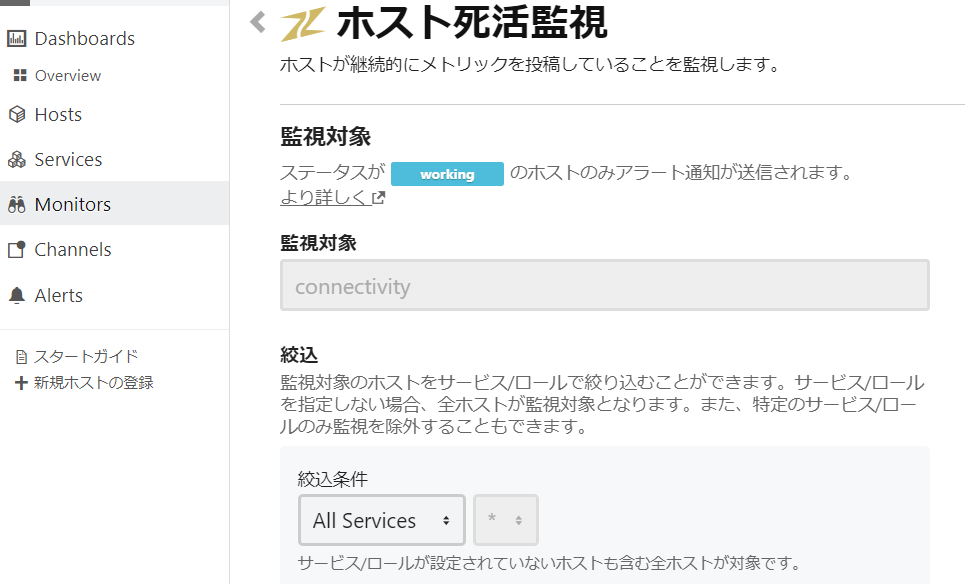
Task: Click the ホスト死活監視 page title
Action: 472,23
